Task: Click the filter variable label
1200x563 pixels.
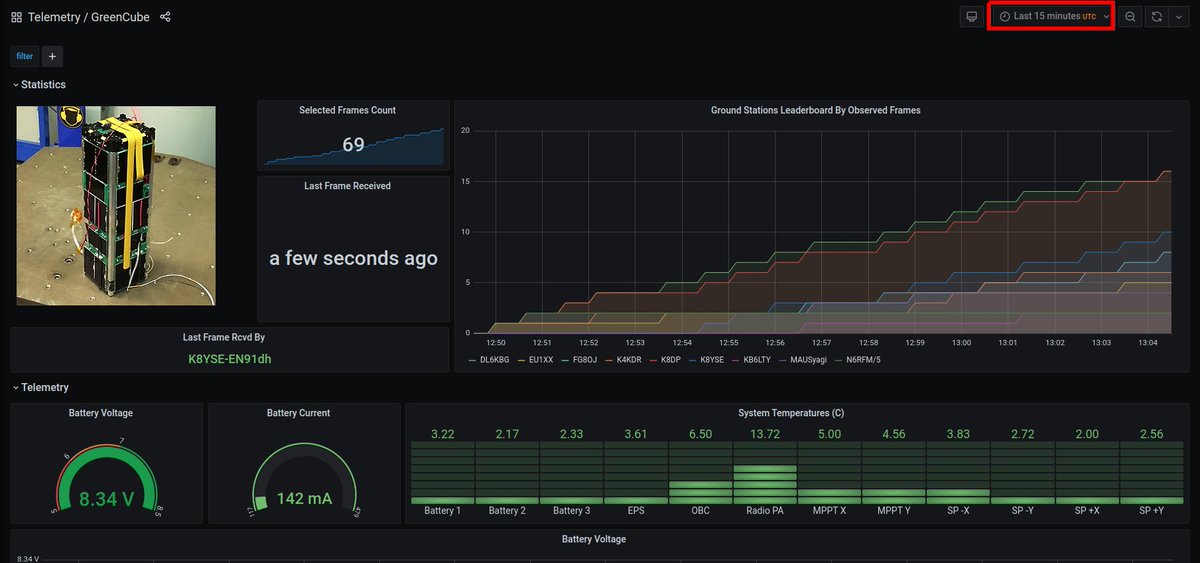Action: (x=24, y=56)
